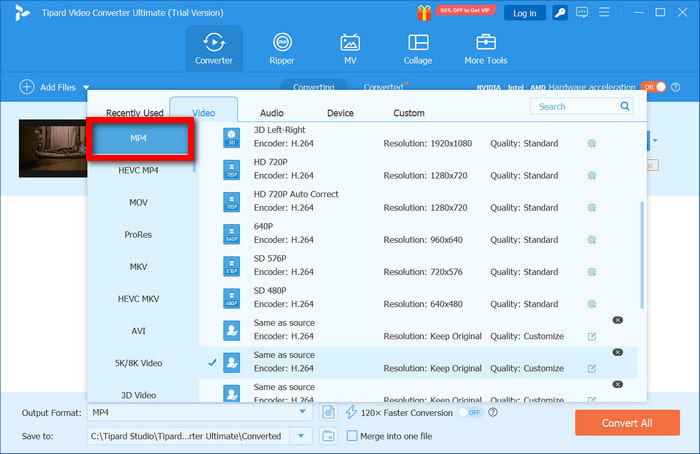Click the search magnifier icon
The width and height of the screenshot is (700, 454).
click(x=625, y=106)
